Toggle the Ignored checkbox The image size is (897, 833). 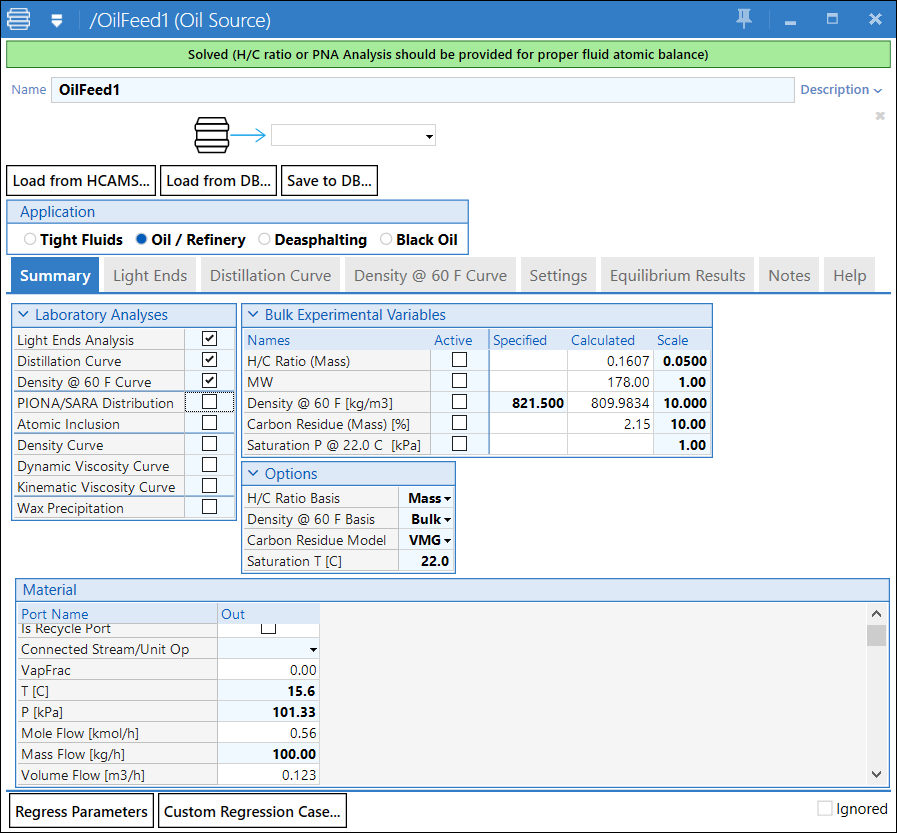tap(825, 809)
